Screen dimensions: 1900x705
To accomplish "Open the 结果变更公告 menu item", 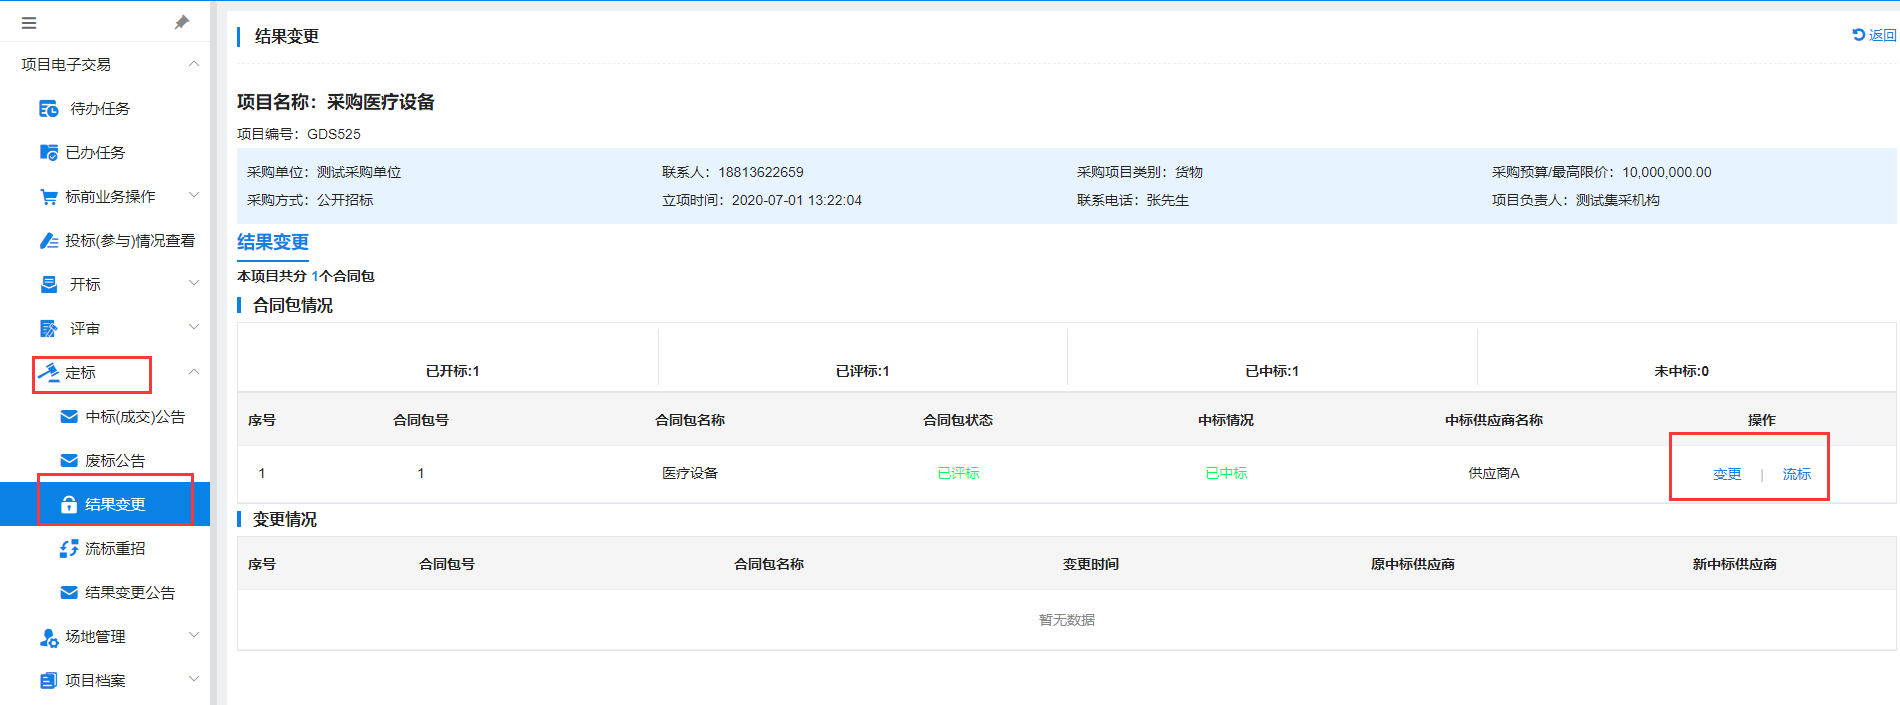I will 129,593.
